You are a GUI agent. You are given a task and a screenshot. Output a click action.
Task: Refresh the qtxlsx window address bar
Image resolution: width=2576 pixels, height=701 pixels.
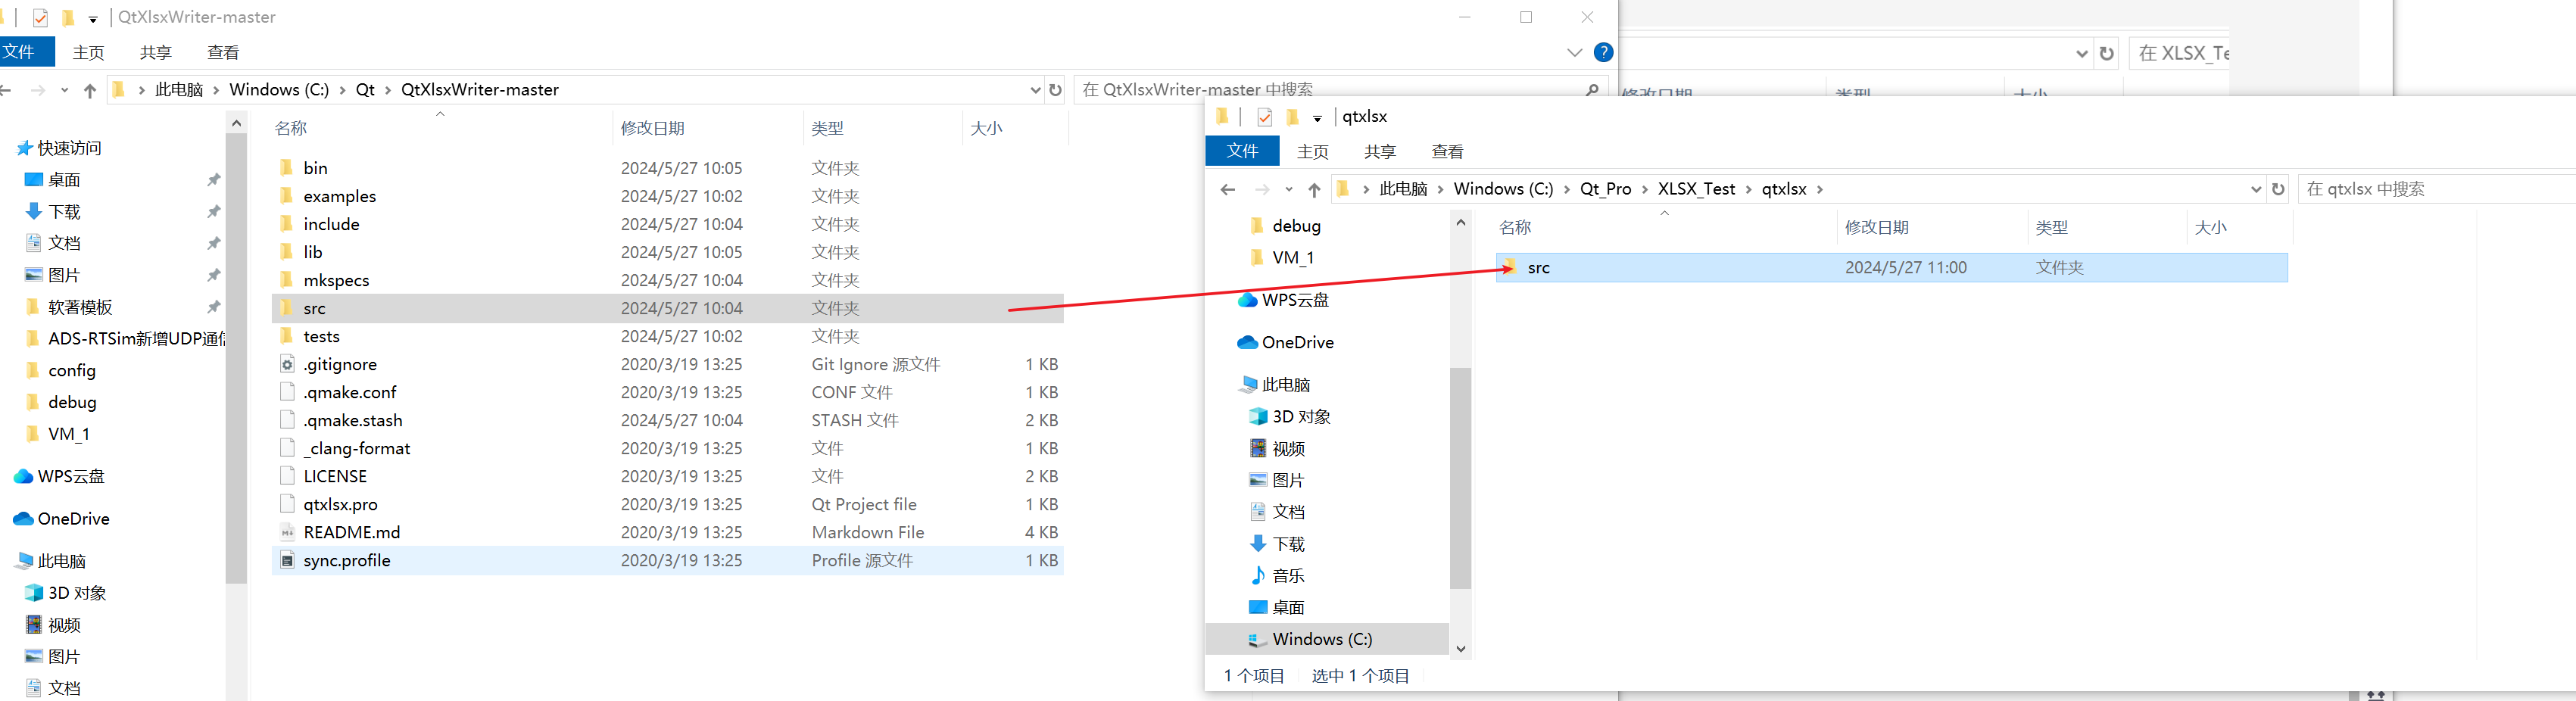2278,189
